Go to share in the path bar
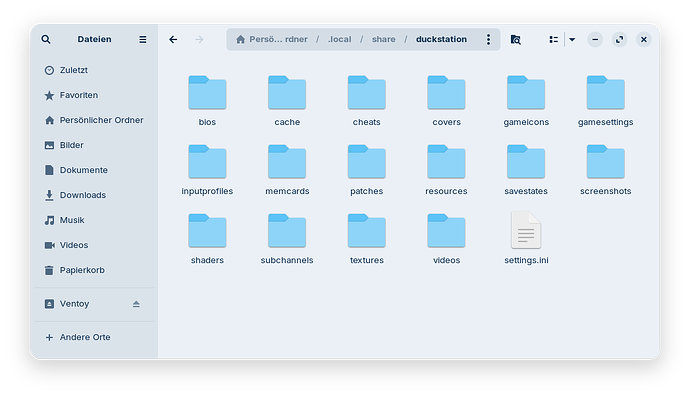Screen dimensions: 690x396 pos(384,40)
